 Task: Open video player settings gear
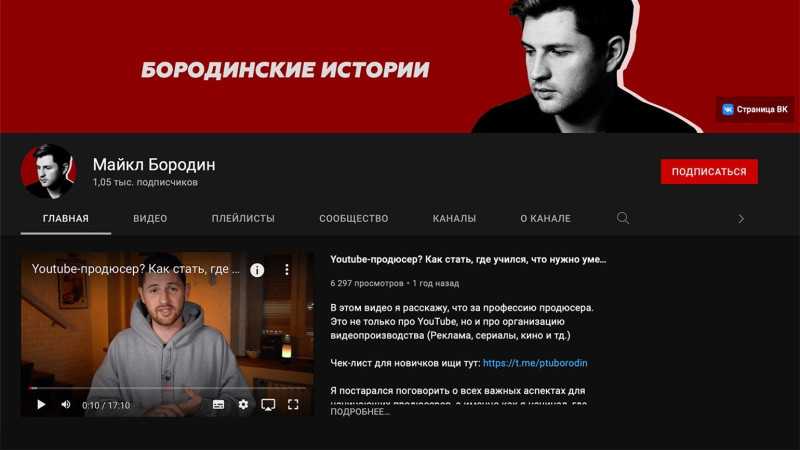click(243, 405)
